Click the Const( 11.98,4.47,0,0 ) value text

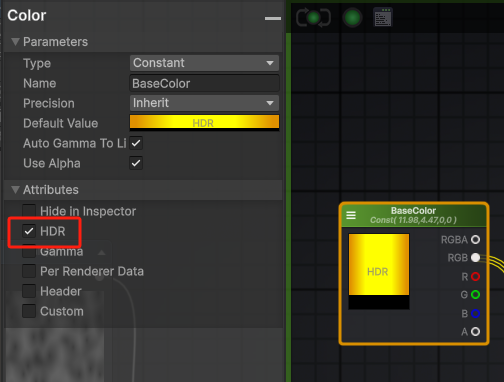(x=413, y=220)
